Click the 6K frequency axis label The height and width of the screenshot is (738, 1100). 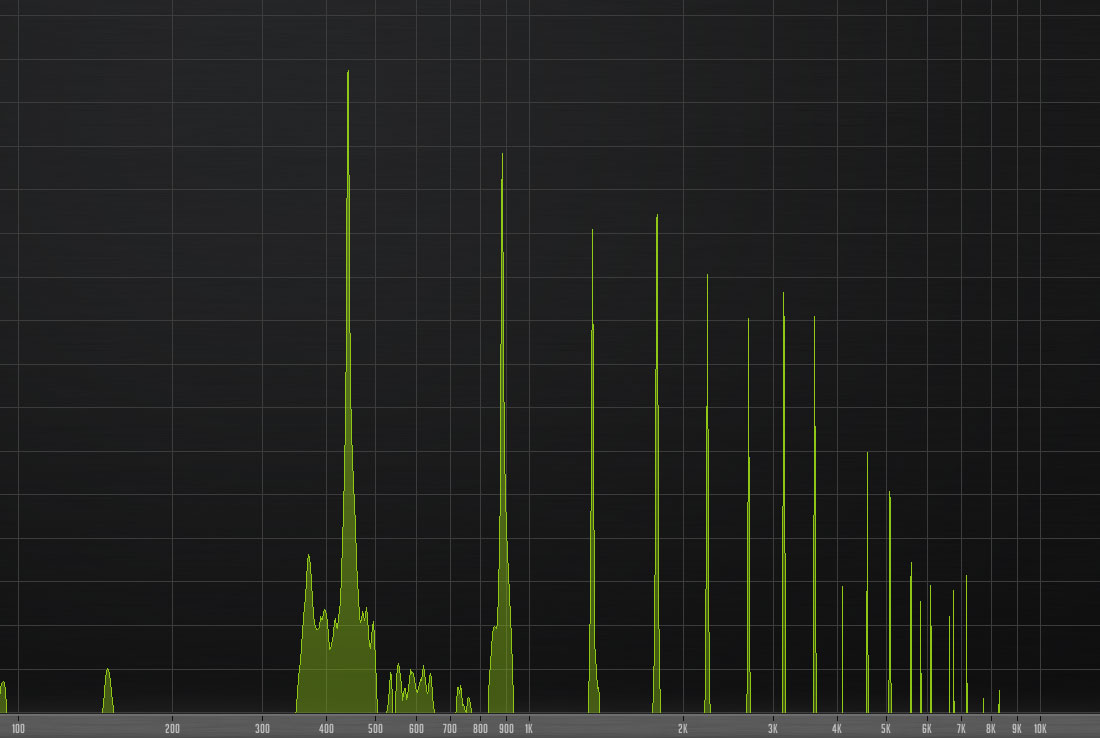point(927,729)
